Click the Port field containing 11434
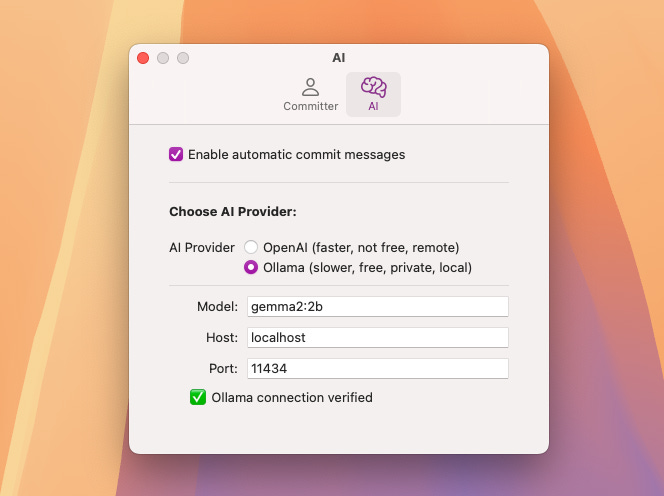The image size is (664, 496). click(x=378, y=368)
